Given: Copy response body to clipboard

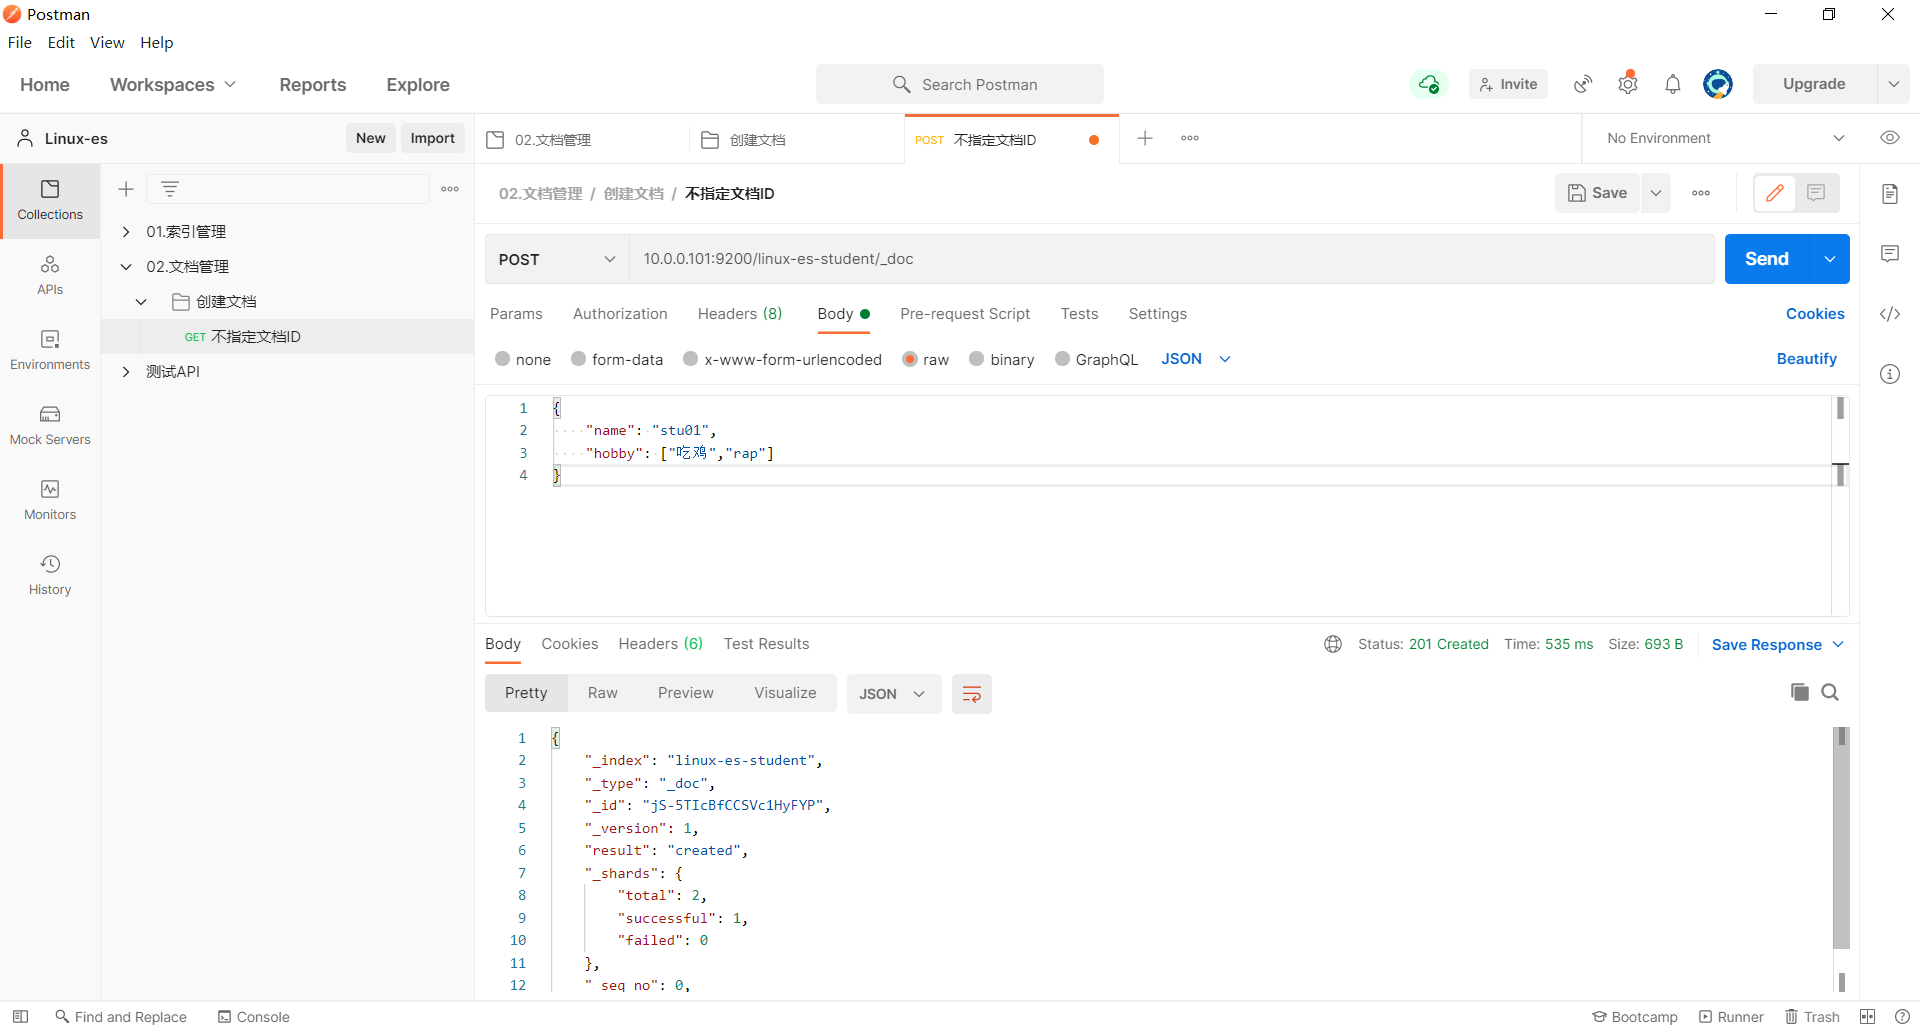Looking at the screenshot, I should pyautogui.click(x=1799, y=692).
